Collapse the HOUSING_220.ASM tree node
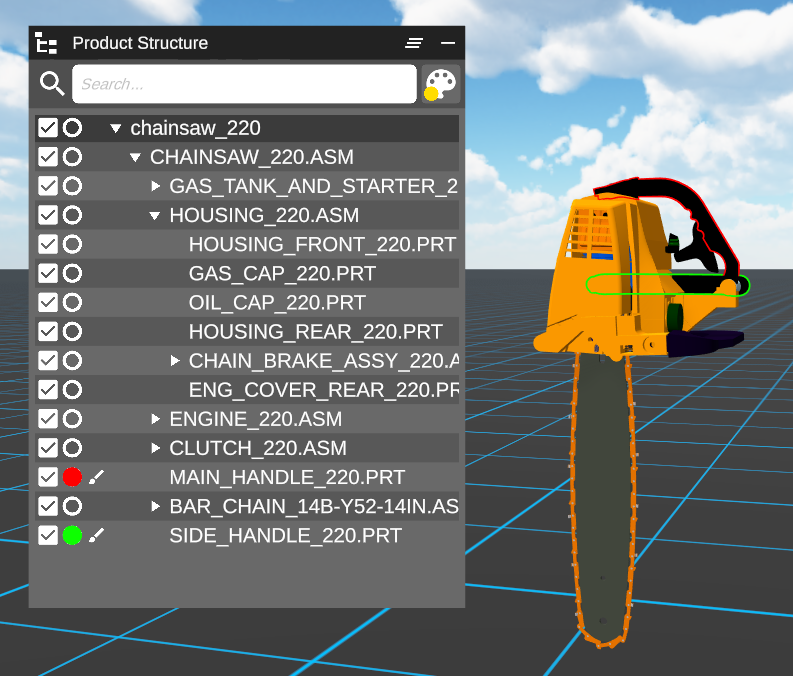This screenshot has width=793, height=676. (155, 215)
